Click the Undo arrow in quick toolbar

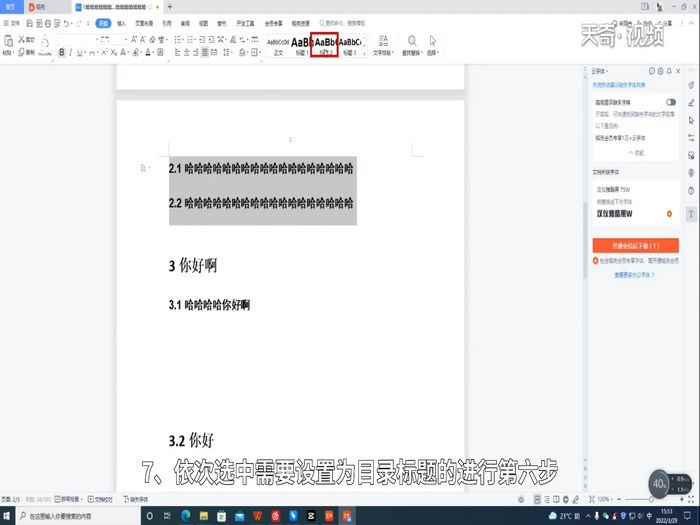pyautogui.click(x=66, y=23)
